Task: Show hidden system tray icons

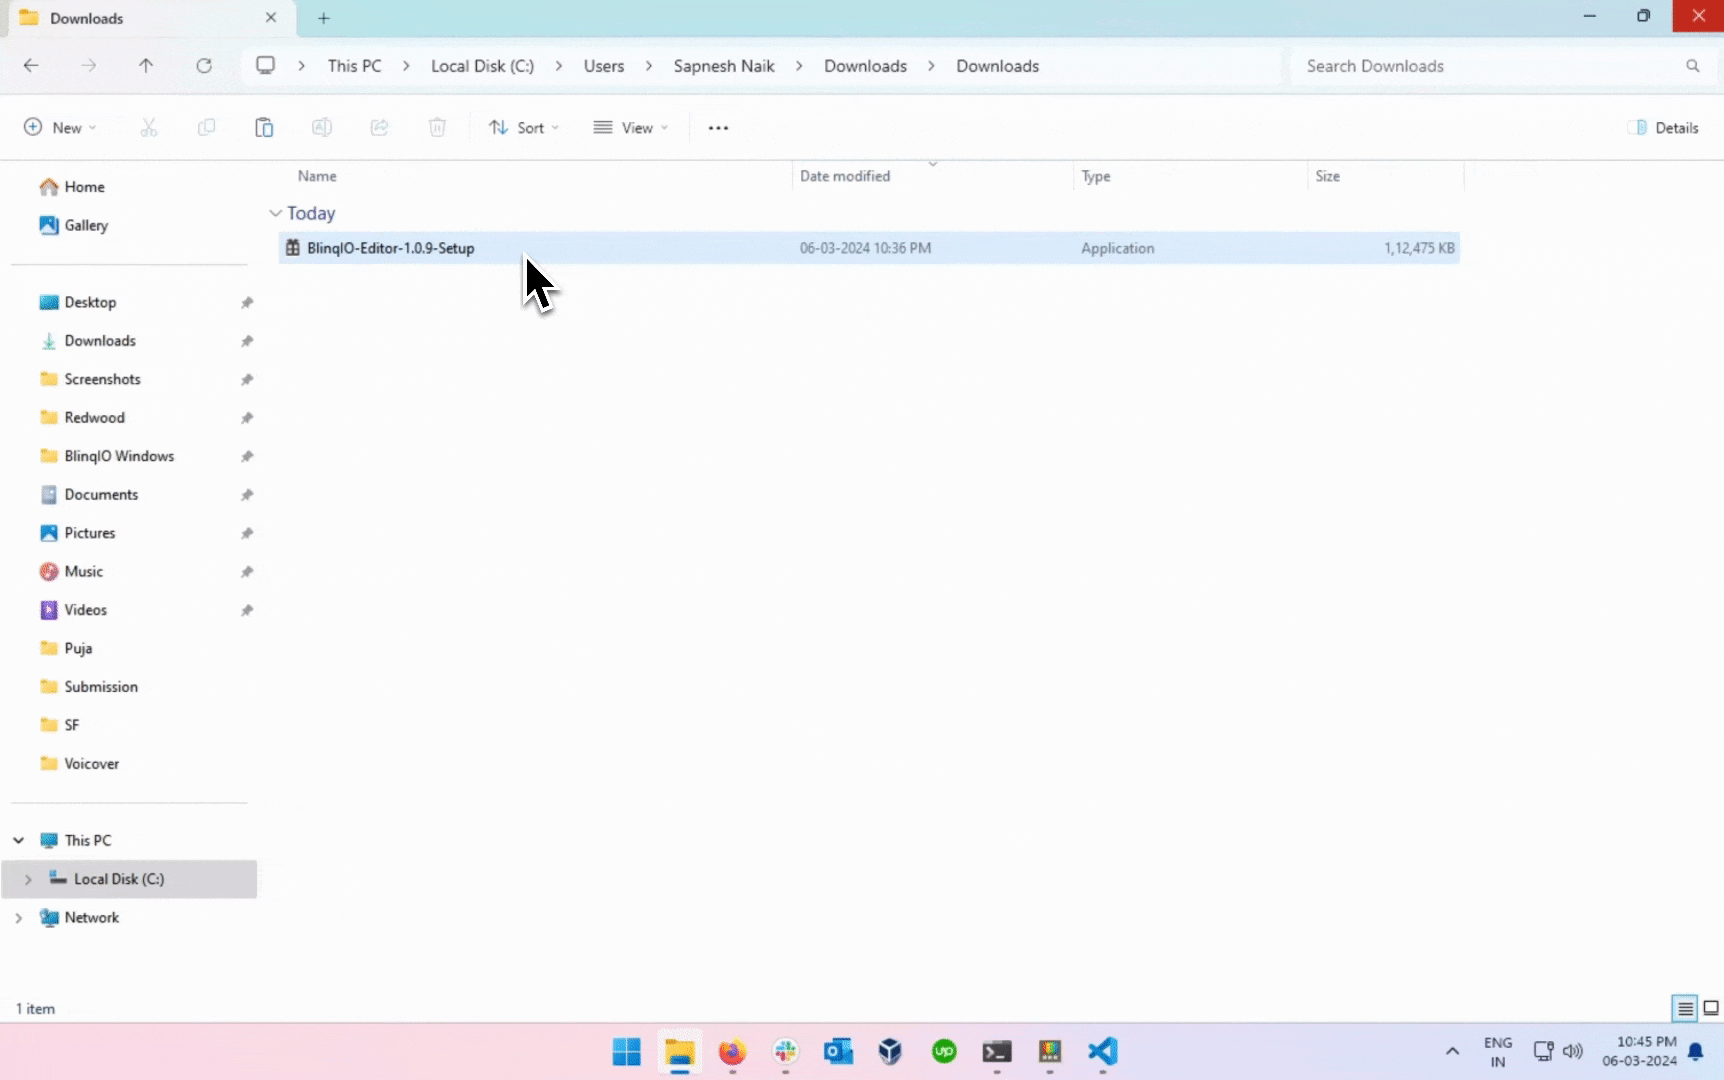Action: coord(1452,1052)
